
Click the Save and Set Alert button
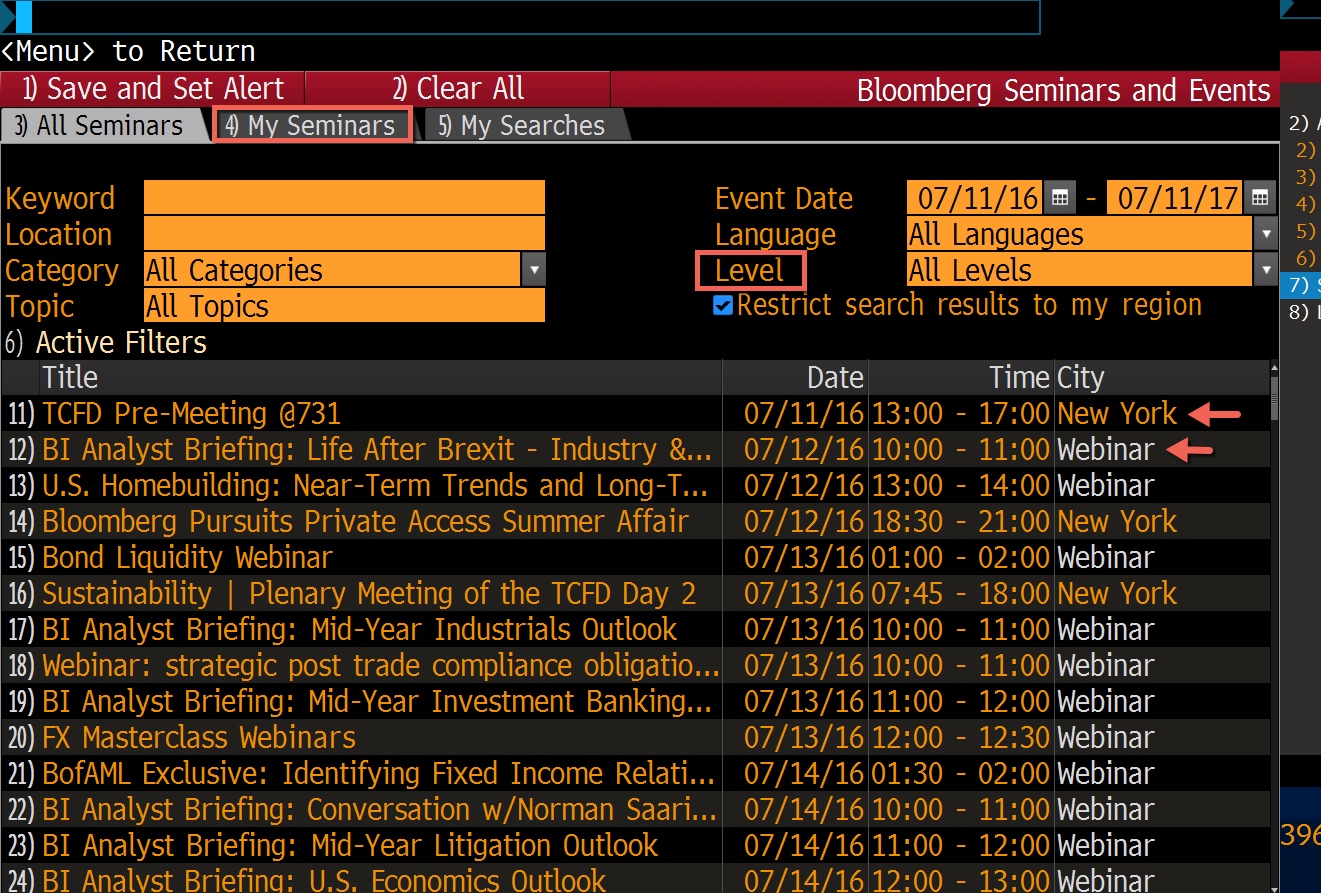coord(152,89)
